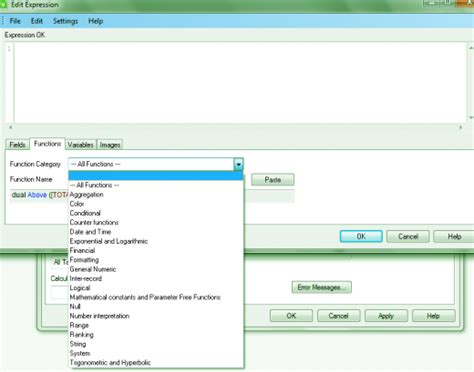Click inside the expression editor text area
Viewport: 474px width, 372px height.
(x=240, y=83)
